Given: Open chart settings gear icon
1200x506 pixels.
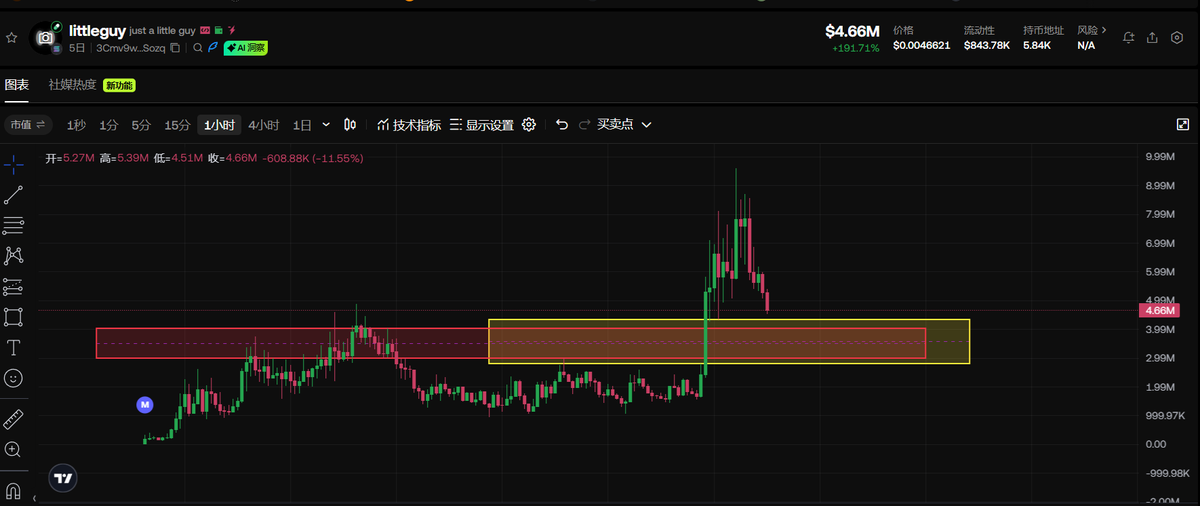Looking at the screenshot, I should (x=529, y=125).
